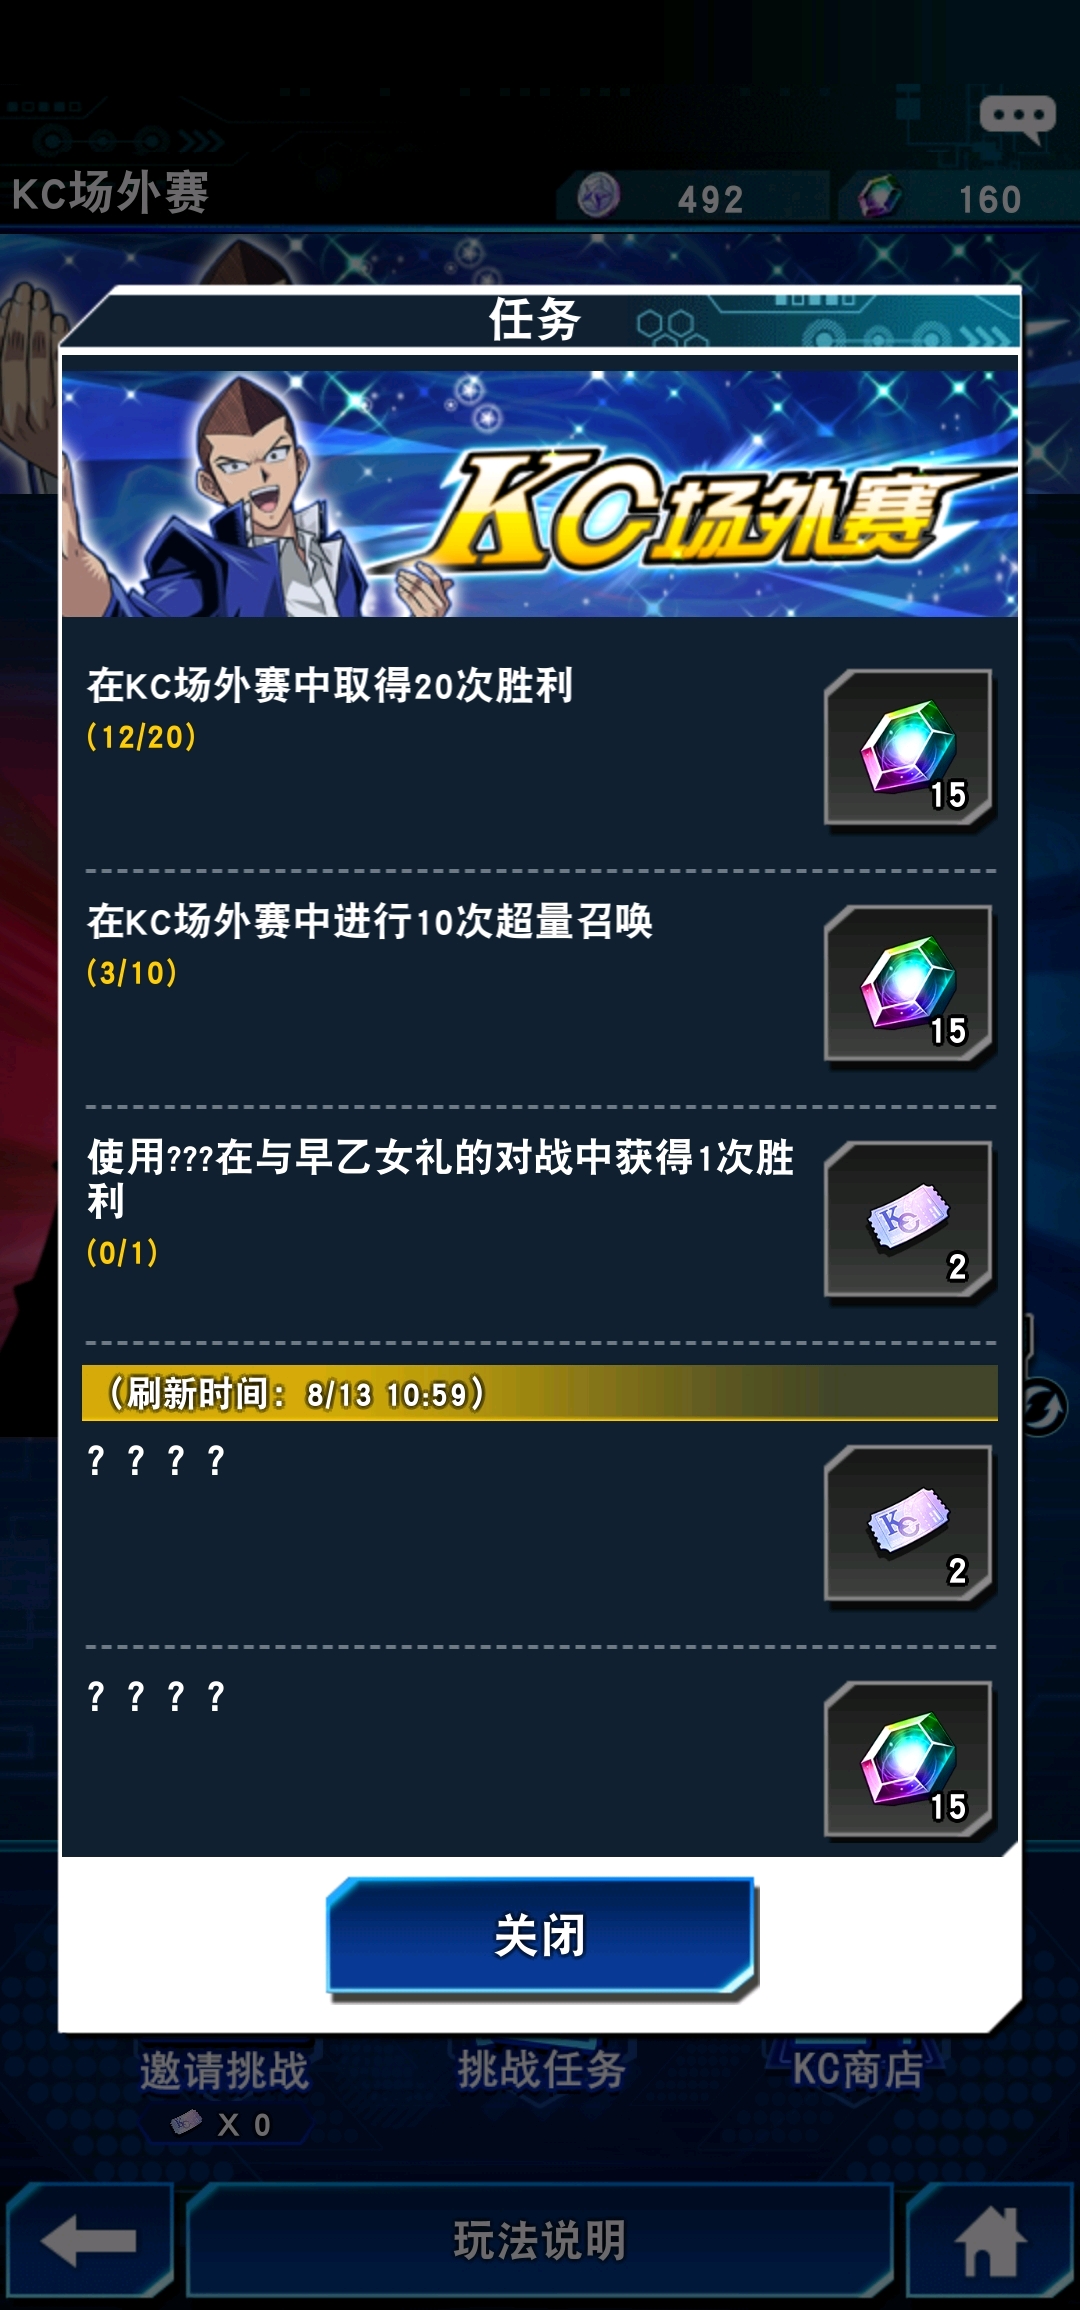Select the 邀请挑战 tab
1080x2310 pixels.
224,2070
